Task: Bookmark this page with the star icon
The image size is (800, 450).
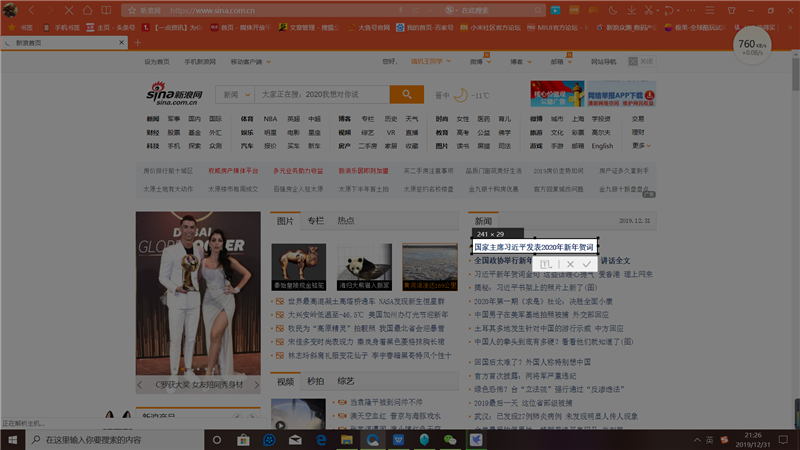Action: pos(132,10)
